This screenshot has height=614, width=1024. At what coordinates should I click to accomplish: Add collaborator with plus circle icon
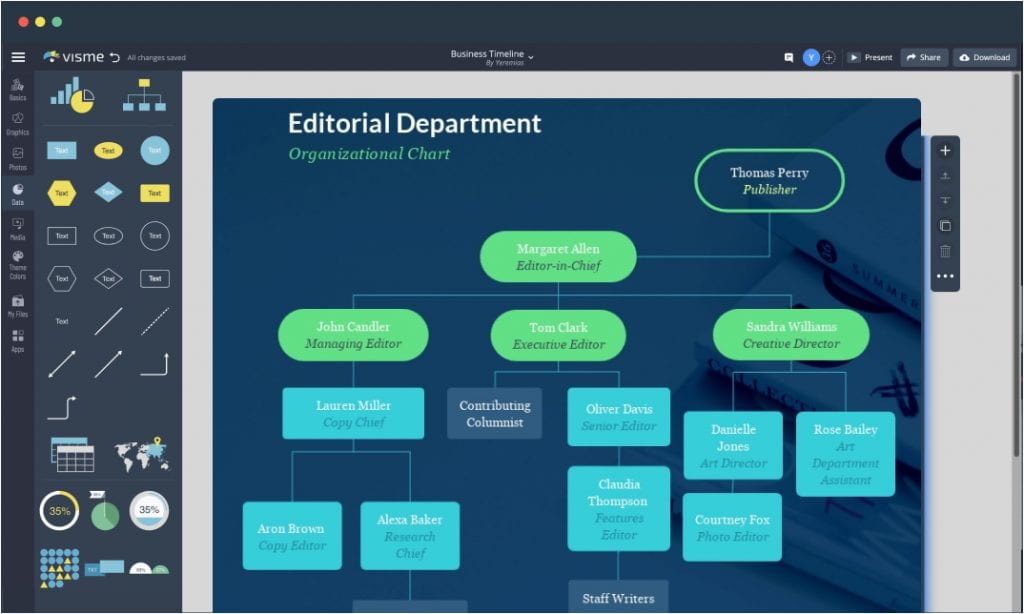tap(829, 57)
